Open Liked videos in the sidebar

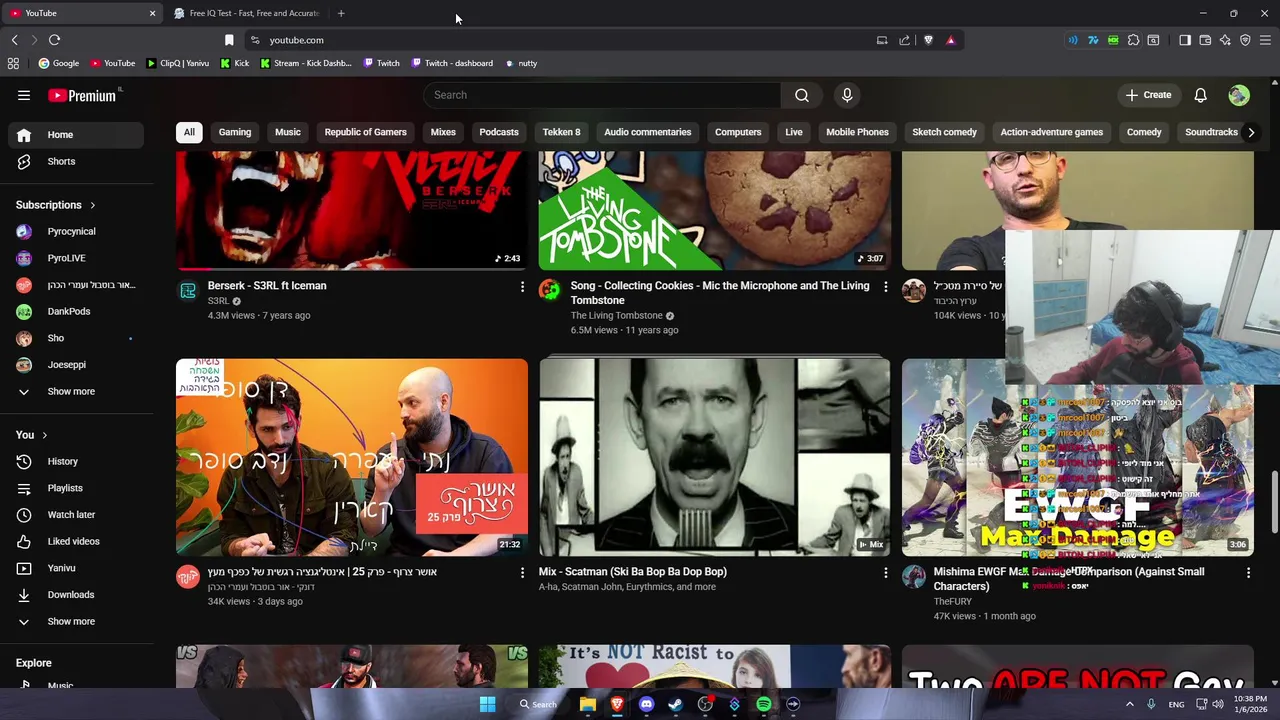(75, 541)
